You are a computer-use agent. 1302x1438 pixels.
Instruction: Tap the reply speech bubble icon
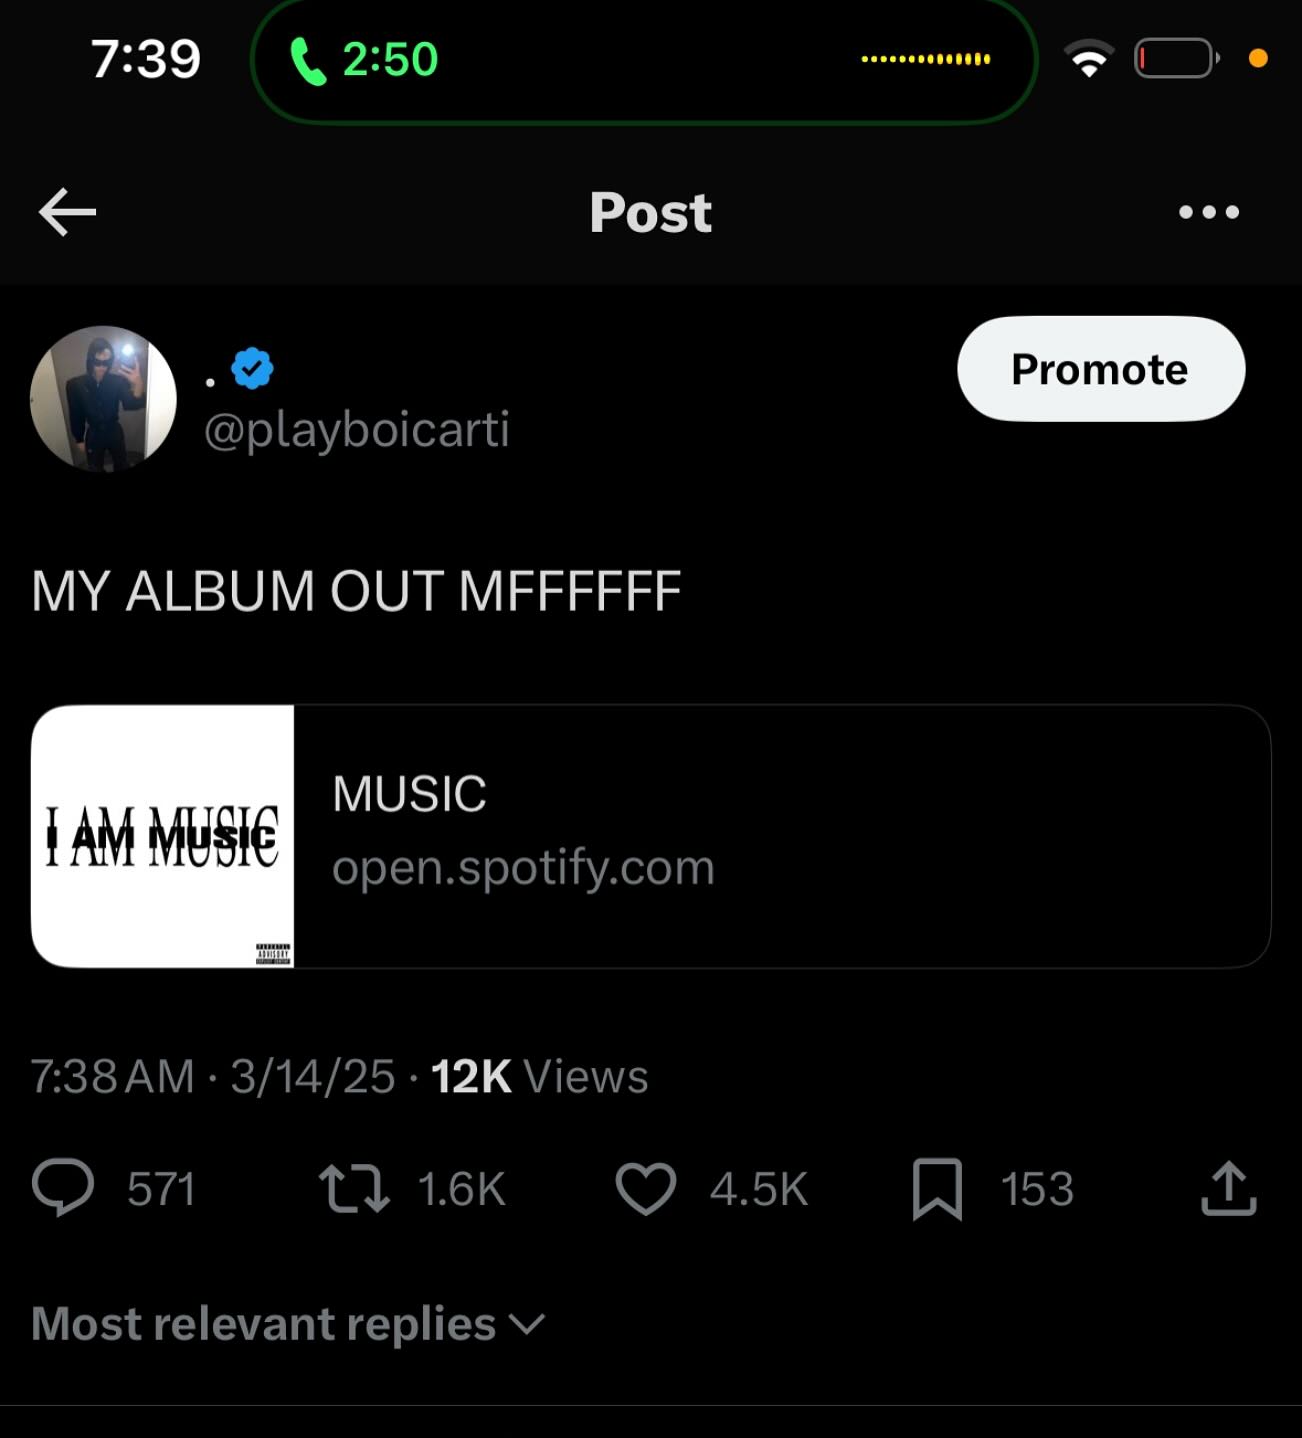[62, 1189]
